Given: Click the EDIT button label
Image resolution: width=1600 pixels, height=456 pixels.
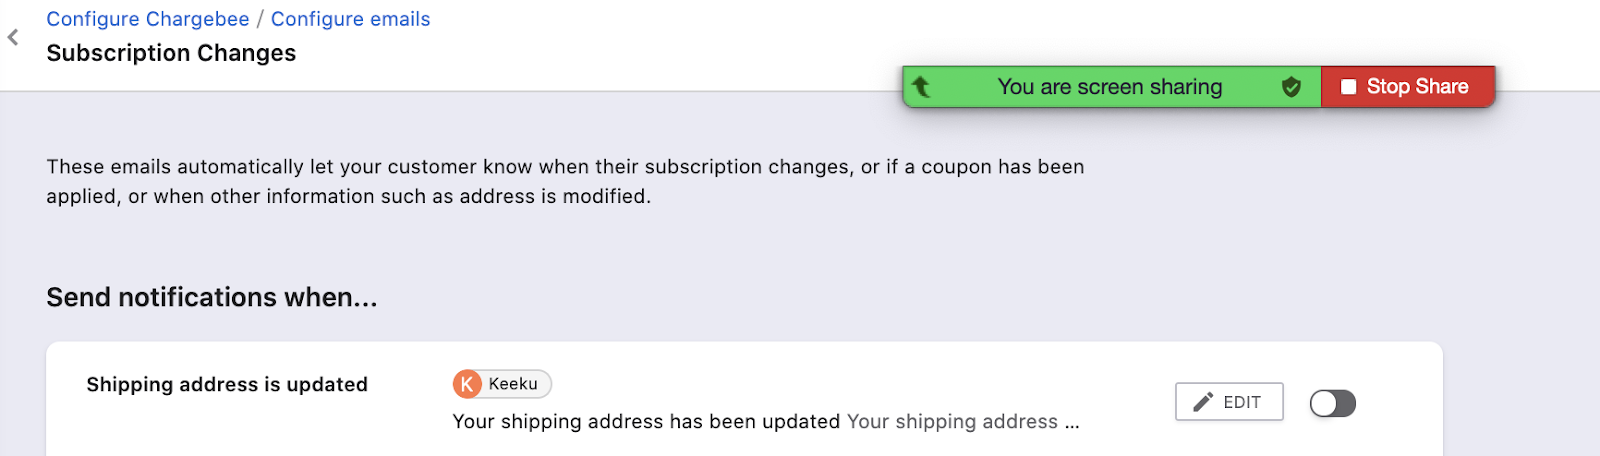Looking at the screenshot, I should [1242, 402].
